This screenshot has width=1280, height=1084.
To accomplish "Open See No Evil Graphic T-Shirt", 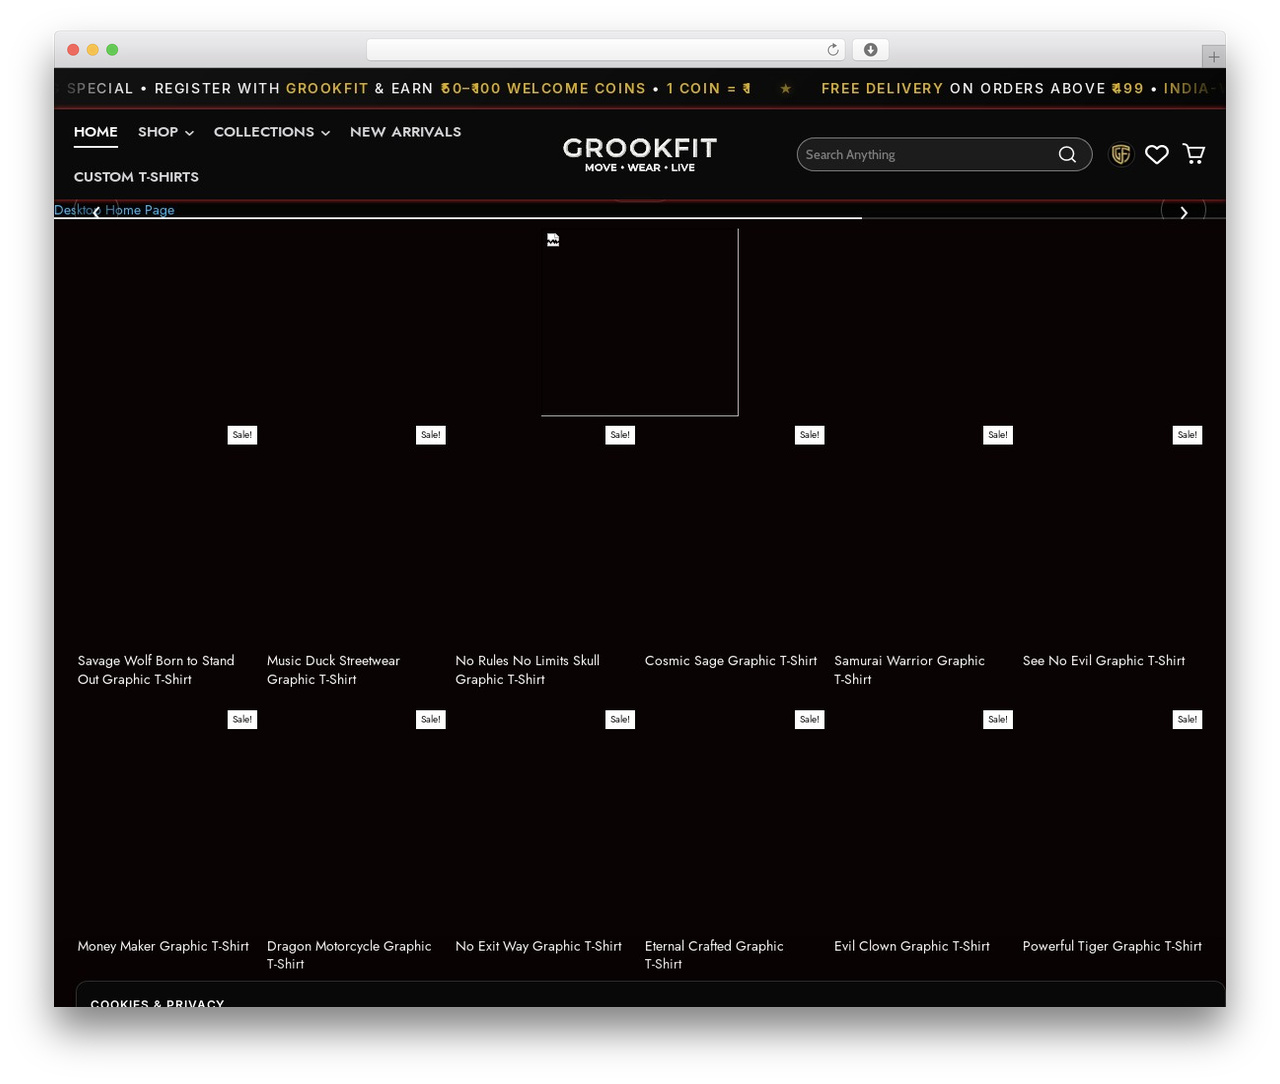I will (1104, 661).
